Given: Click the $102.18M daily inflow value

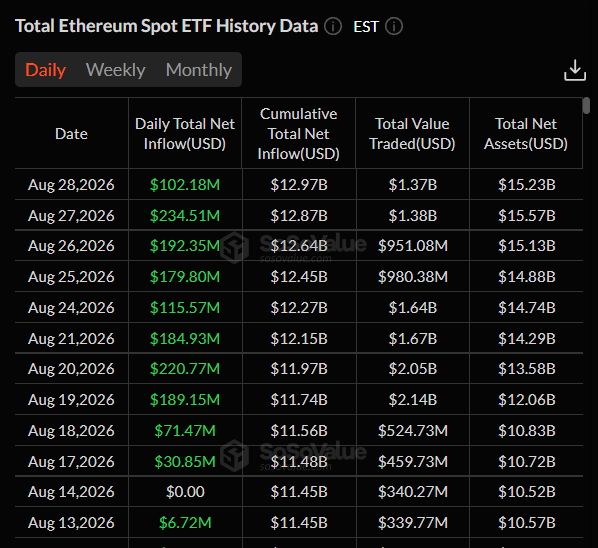Looking at the screenshot, I should point(185,185).
